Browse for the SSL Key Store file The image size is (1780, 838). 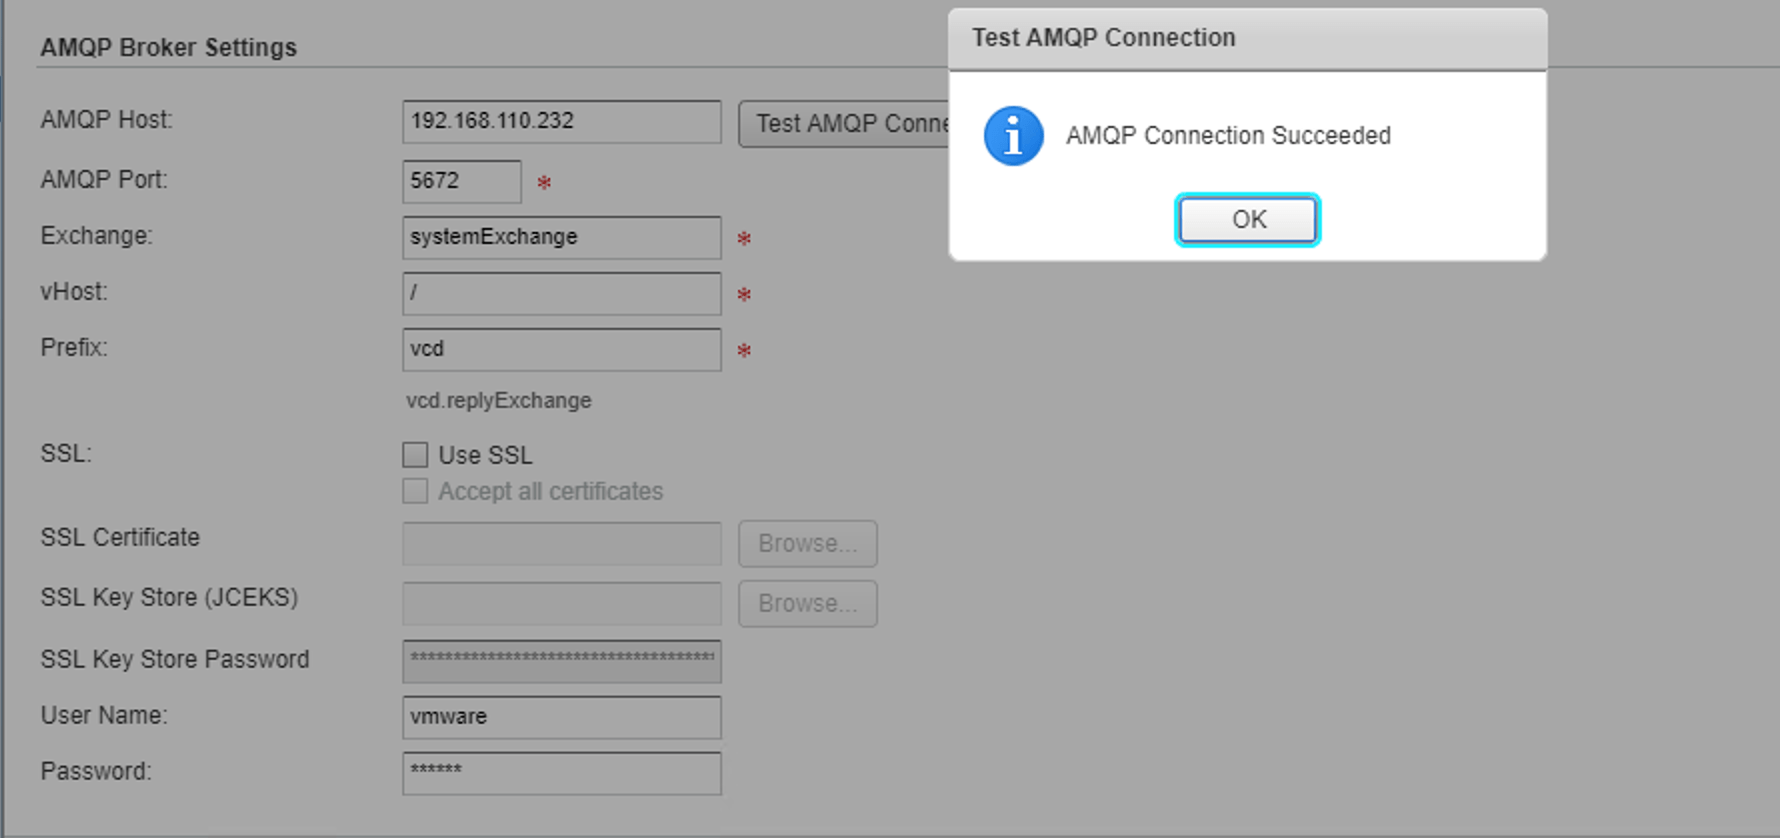807,604
